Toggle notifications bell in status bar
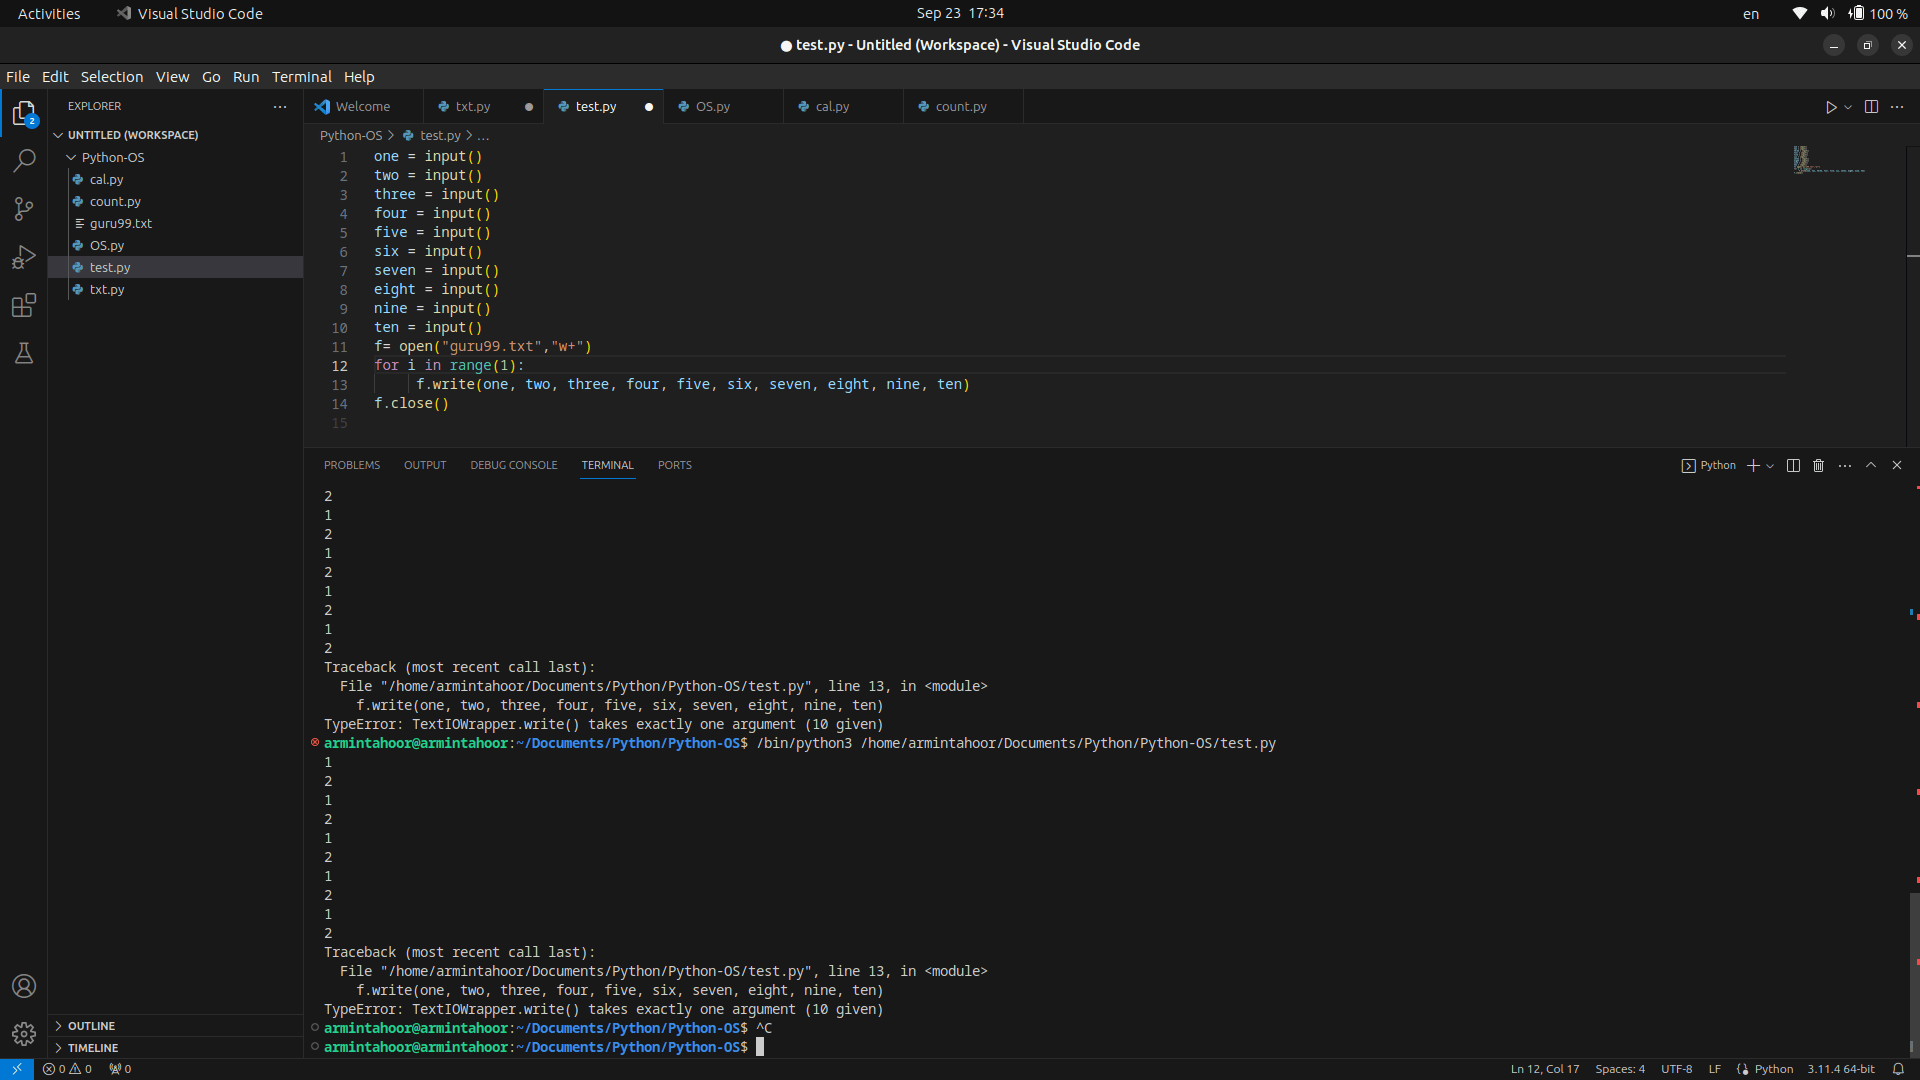 (1897, 1069)
